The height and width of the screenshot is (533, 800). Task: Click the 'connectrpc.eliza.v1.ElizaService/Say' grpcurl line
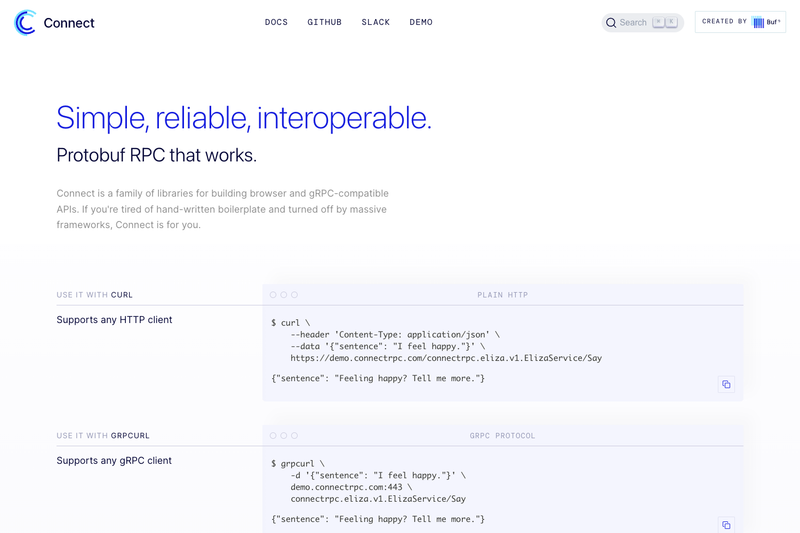[378, 499]
